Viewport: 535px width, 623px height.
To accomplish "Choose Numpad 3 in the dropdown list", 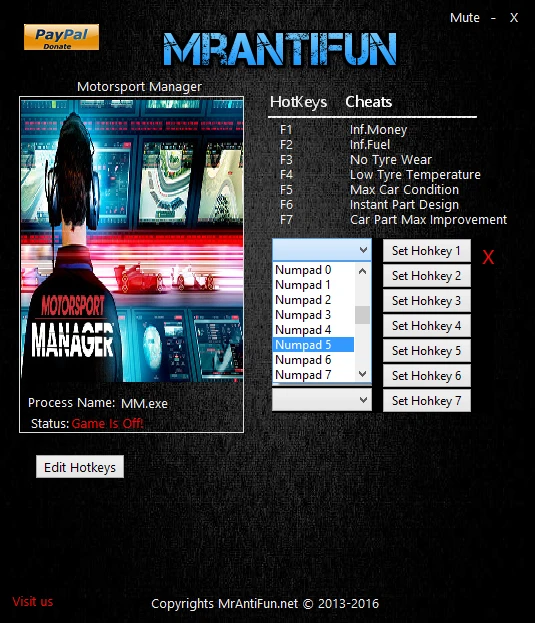I will [x=313, y=315].
